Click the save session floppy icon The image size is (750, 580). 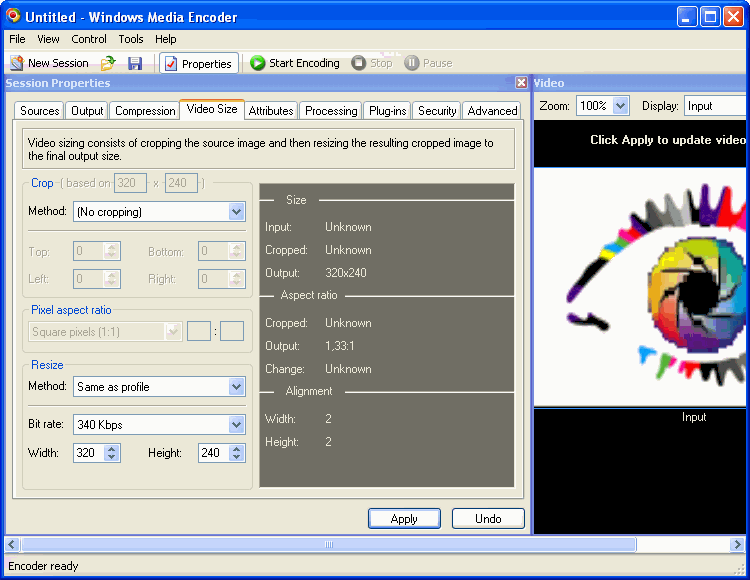click(135, 63)
